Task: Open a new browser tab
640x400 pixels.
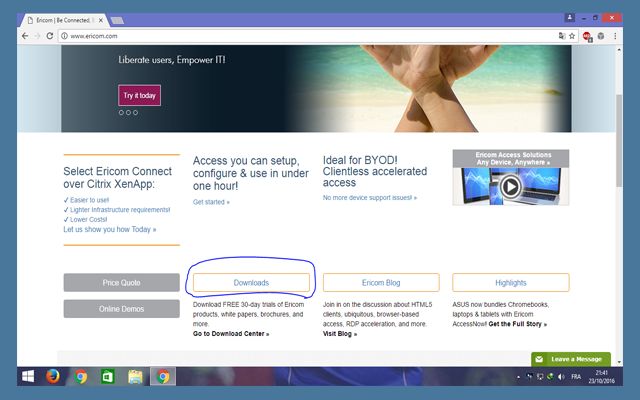Action: point(117,19)
